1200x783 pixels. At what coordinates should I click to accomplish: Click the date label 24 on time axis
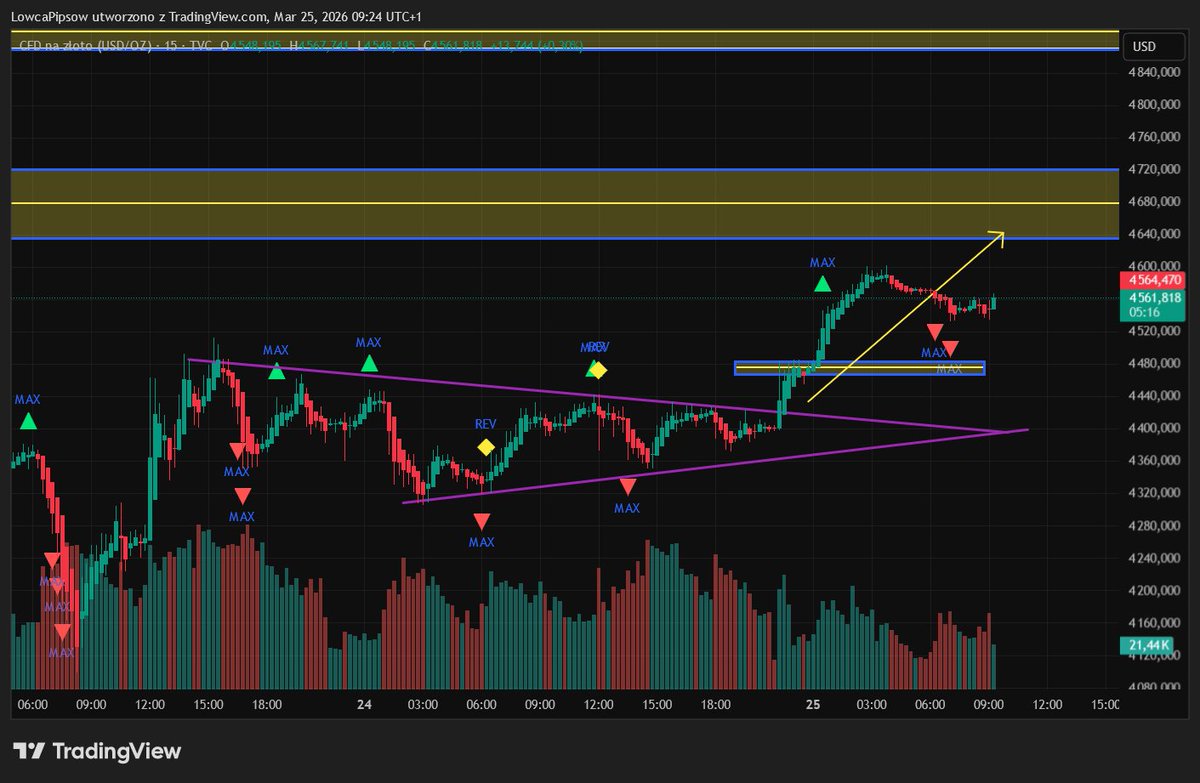(364, 705)
